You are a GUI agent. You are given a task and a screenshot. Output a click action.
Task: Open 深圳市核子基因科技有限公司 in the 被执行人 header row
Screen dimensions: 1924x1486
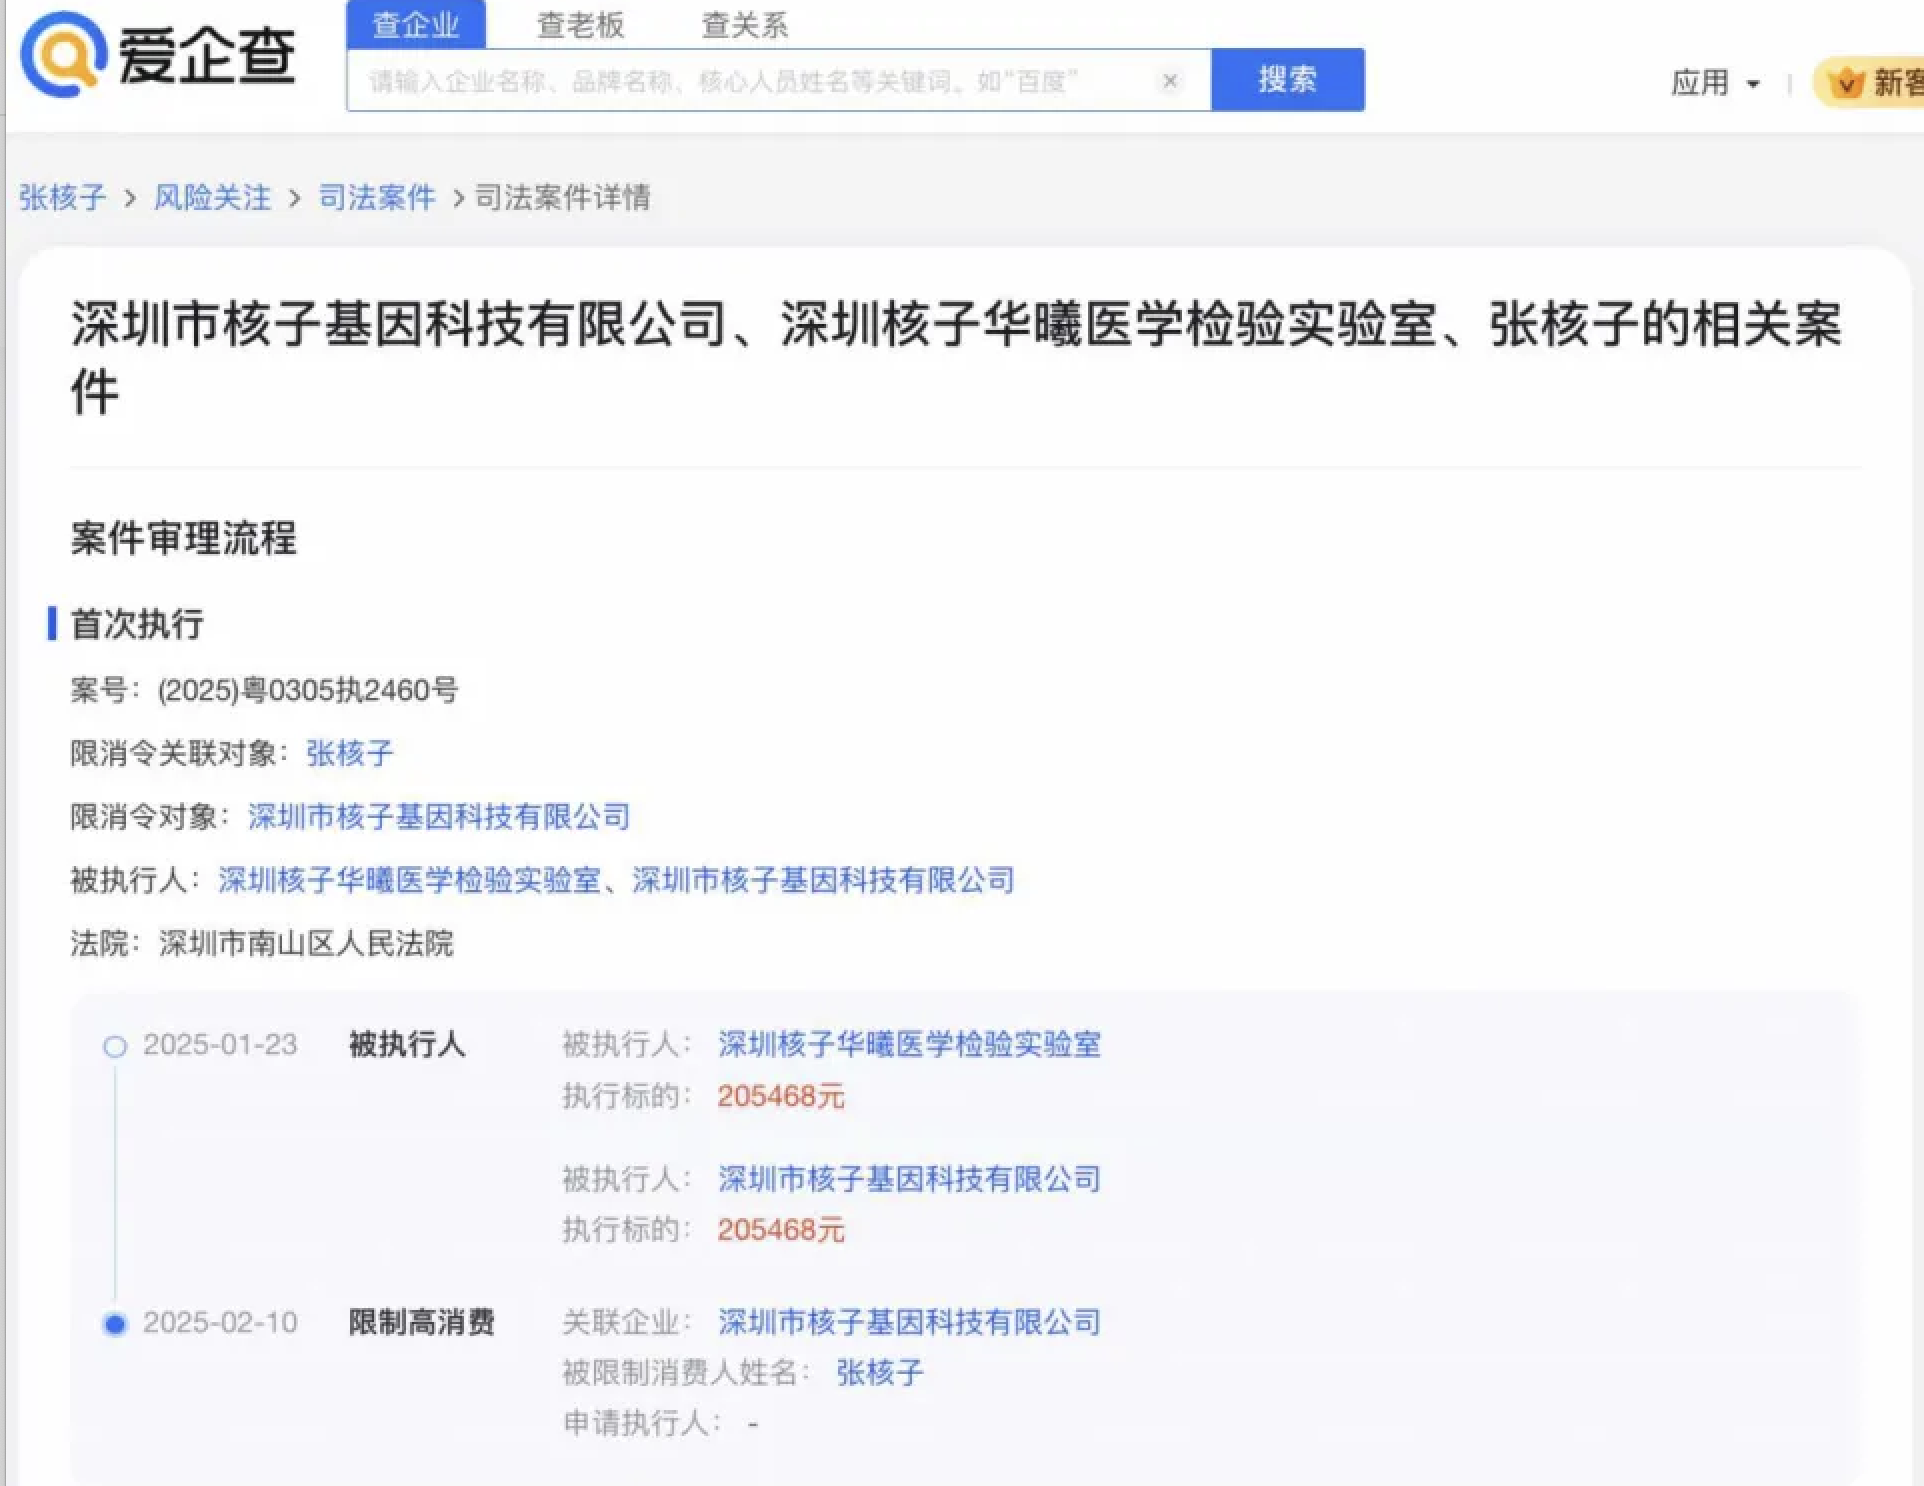pyautogui.click(x=823, y=880)
